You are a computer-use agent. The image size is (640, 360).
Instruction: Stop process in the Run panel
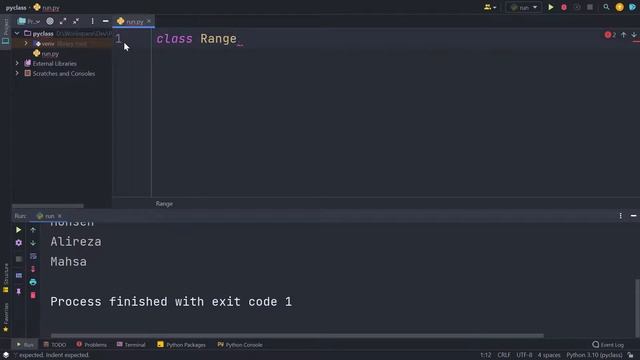[x=18, y=259]
